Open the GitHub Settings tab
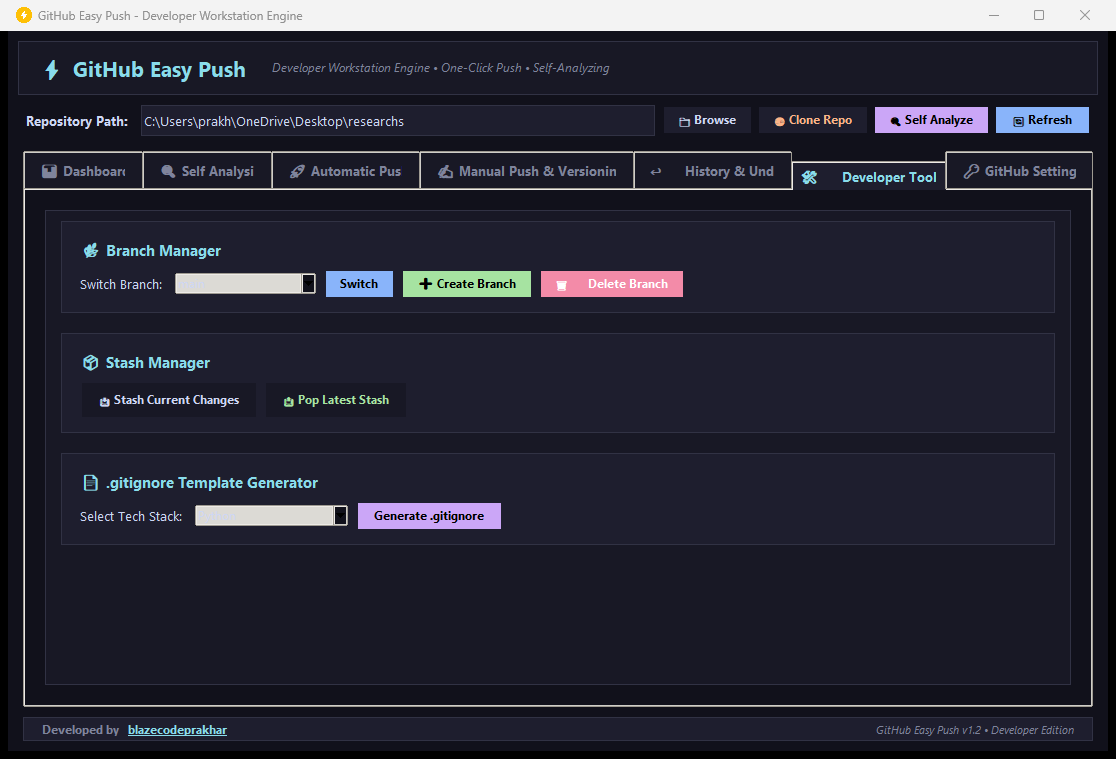The image size is (1116, 759). [x=1019, y=171]
